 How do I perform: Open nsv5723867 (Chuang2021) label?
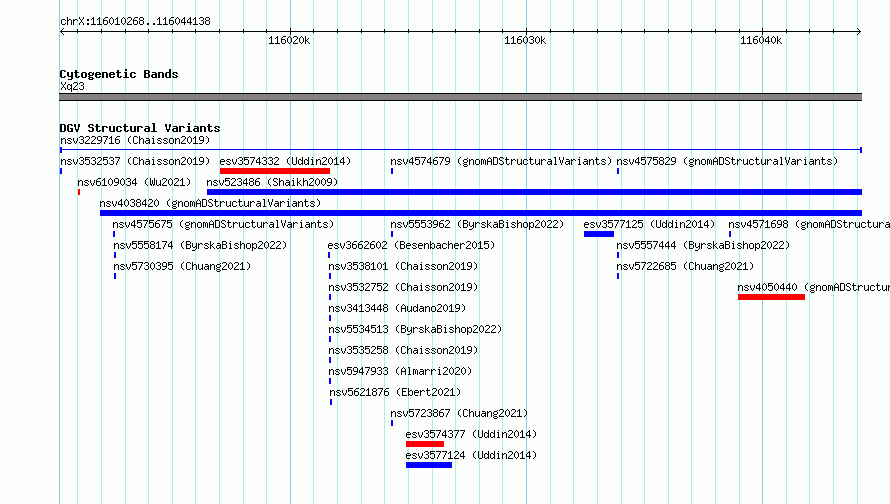pos(459,413)
